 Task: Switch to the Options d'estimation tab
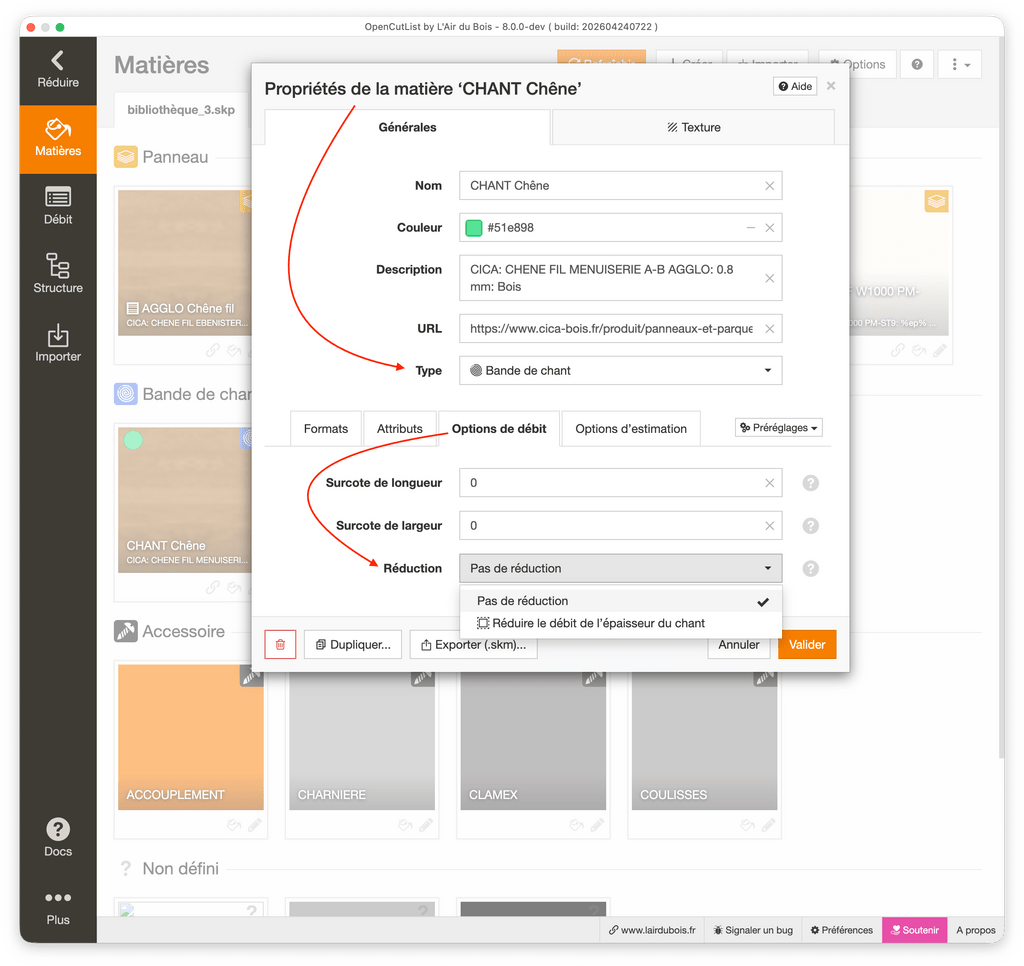click(x=630, y=429)
